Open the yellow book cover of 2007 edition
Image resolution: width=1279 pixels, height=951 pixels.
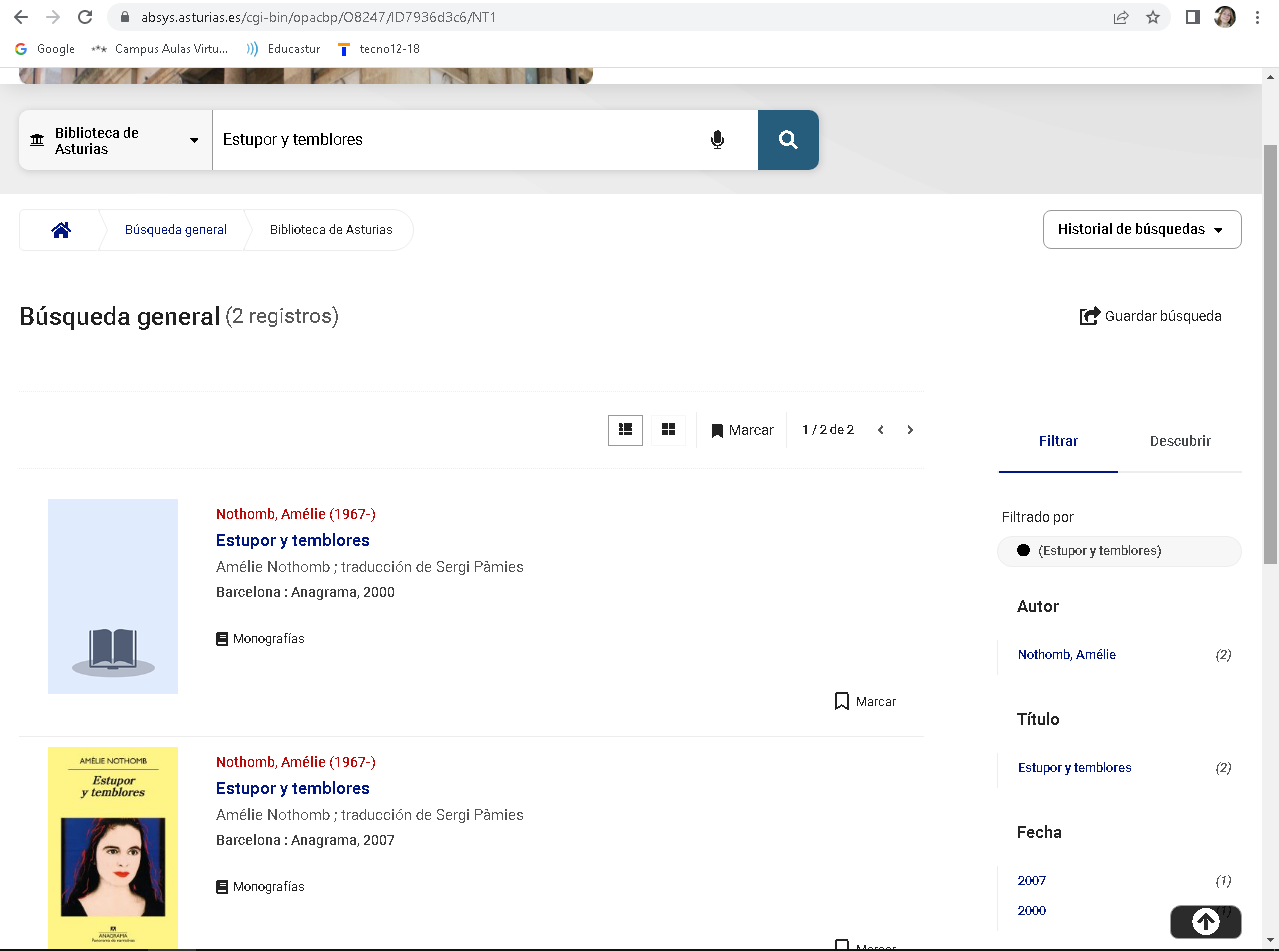113,847
